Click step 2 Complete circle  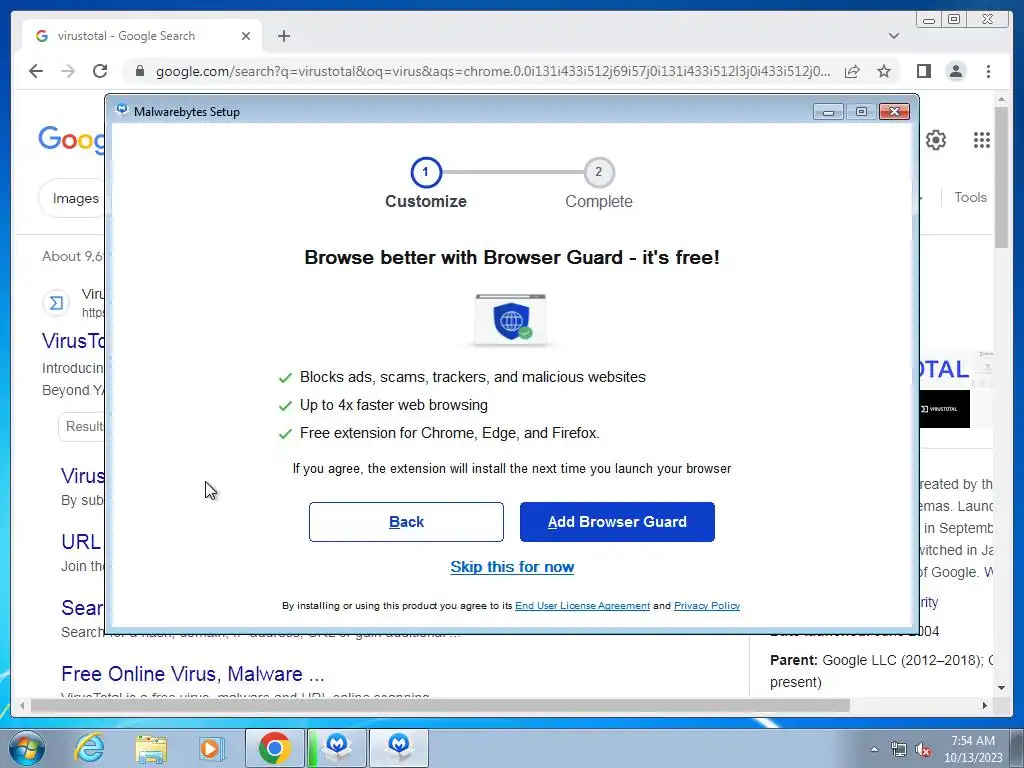[x=598, y=172]
